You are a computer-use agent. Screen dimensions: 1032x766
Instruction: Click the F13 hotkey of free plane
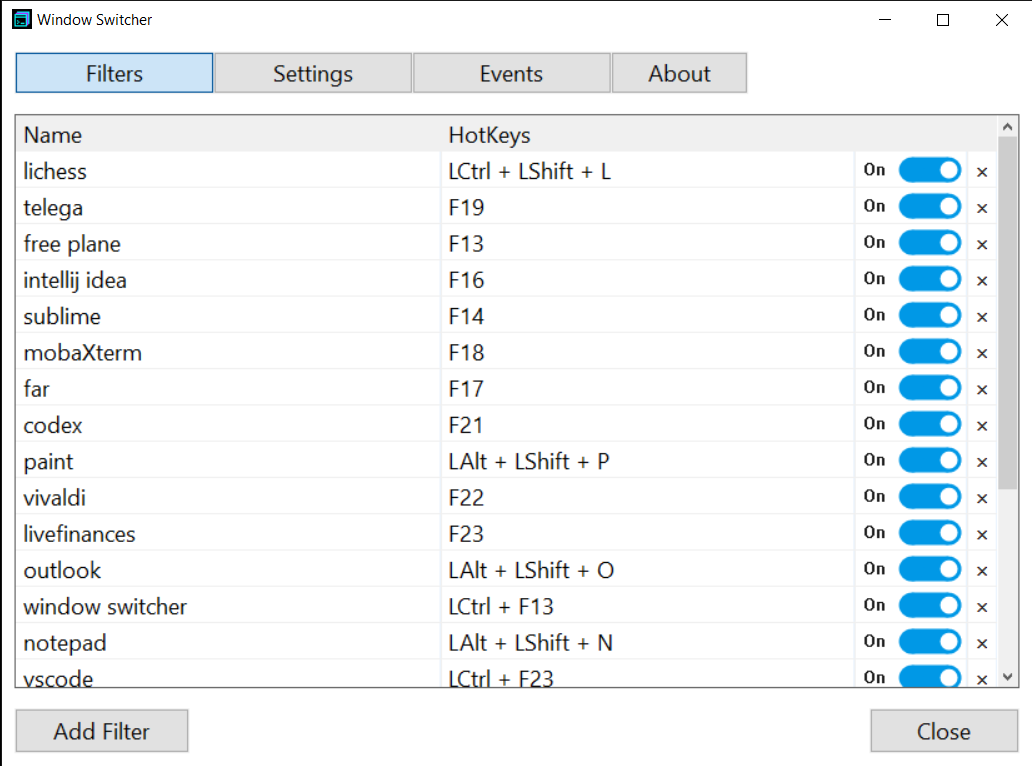click(648, 243)
